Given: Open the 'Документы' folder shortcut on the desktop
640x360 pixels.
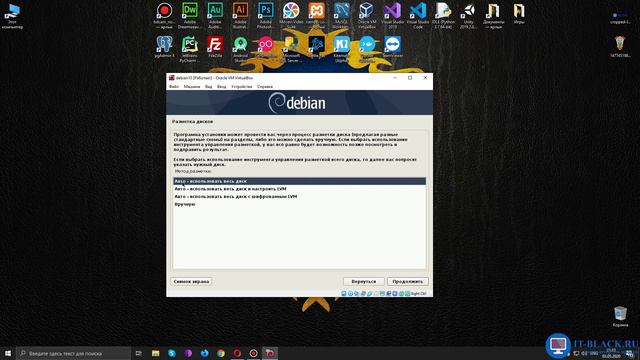Looking at the screenshot, I should coord(493,16).
